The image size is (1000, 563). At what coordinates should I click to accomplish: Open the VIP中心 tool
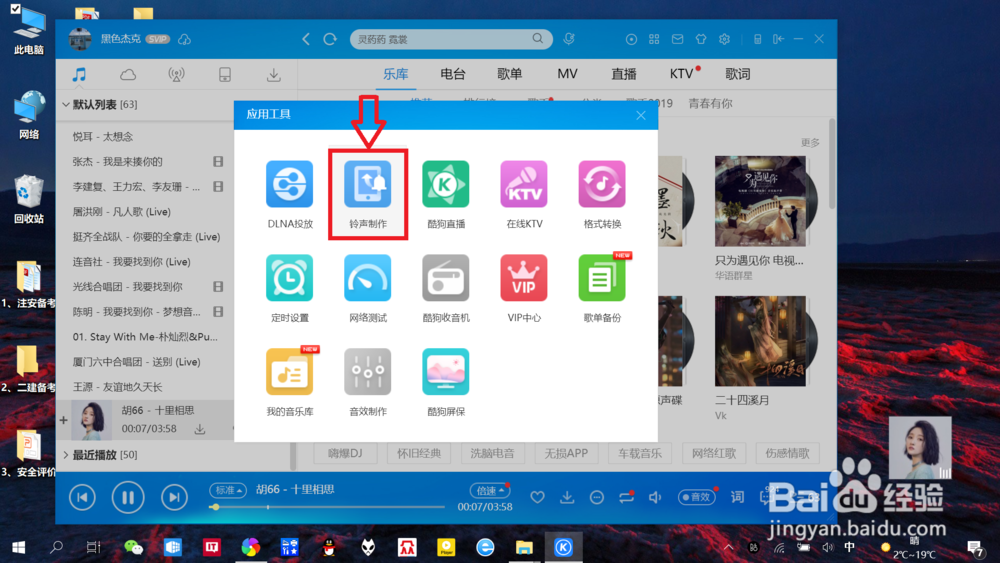click(524, 288)
